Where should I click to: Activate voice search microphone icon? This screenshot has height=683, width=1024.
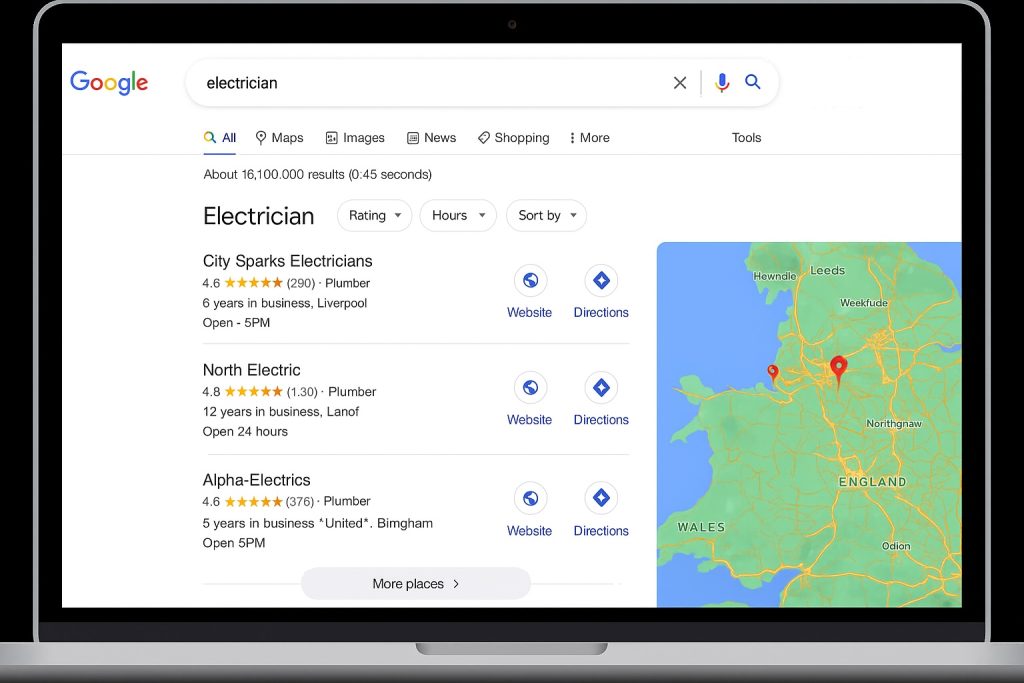[722, 83]
